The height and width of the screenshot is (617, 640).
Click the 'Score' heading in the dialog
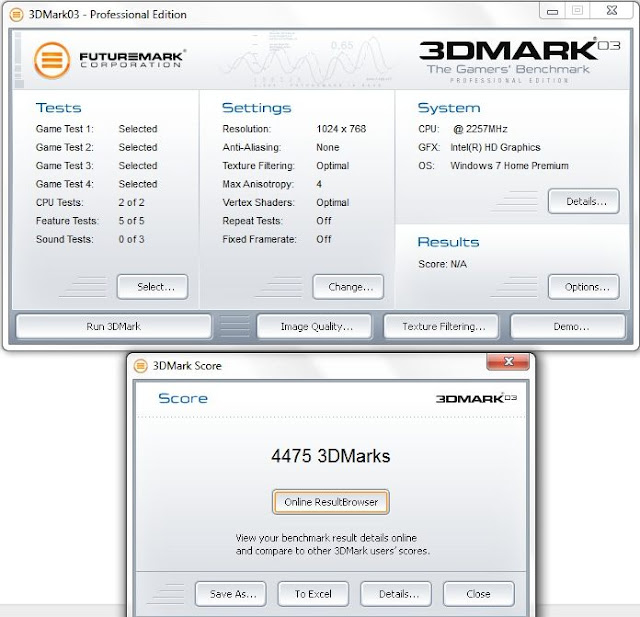[x=183, y=398]
